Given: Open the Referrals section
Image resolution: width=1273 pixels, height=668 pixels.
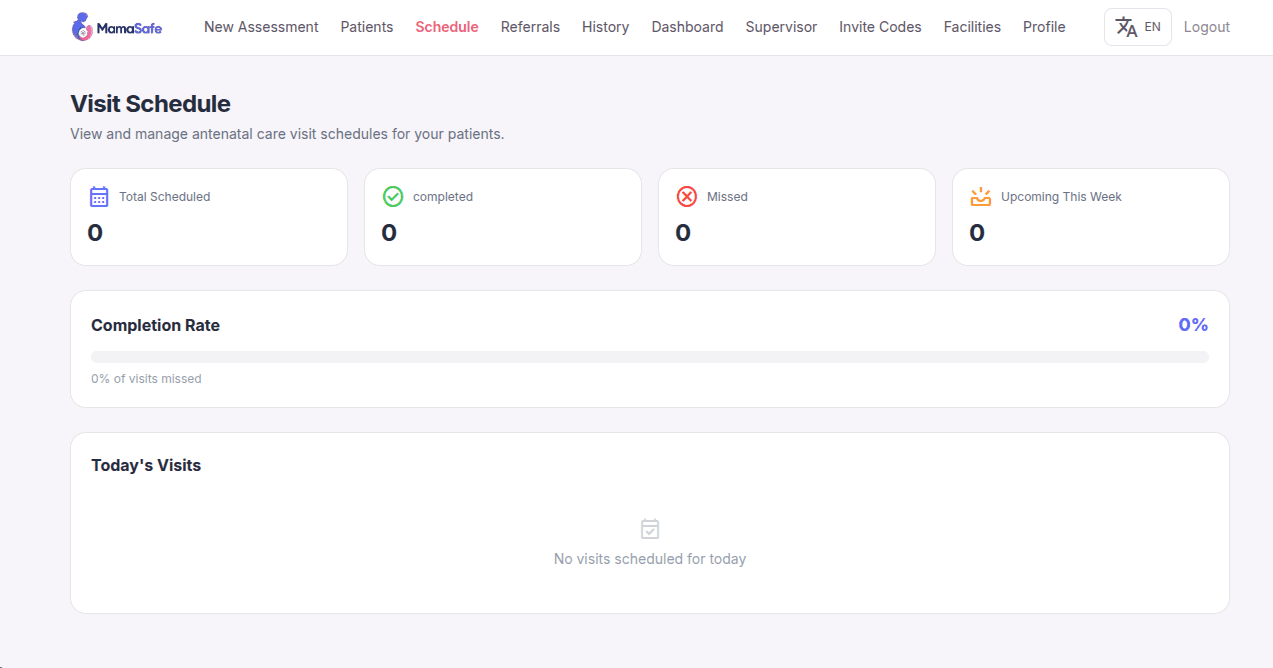Looking at the screenshot, I should [530, 27].
